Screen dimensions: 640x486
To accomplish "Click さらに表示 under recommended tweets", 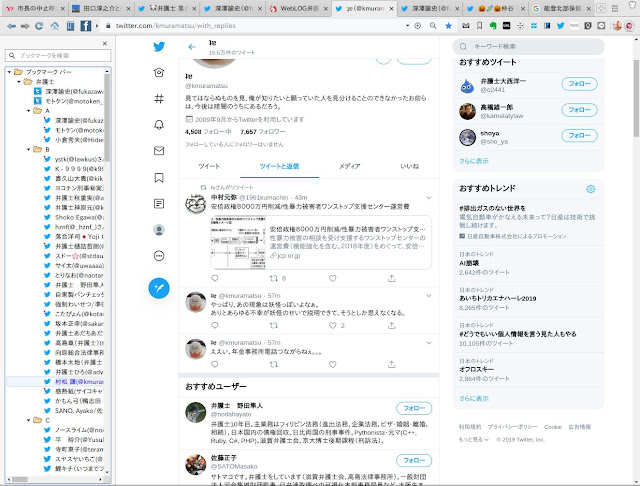I will click(473, 161).
